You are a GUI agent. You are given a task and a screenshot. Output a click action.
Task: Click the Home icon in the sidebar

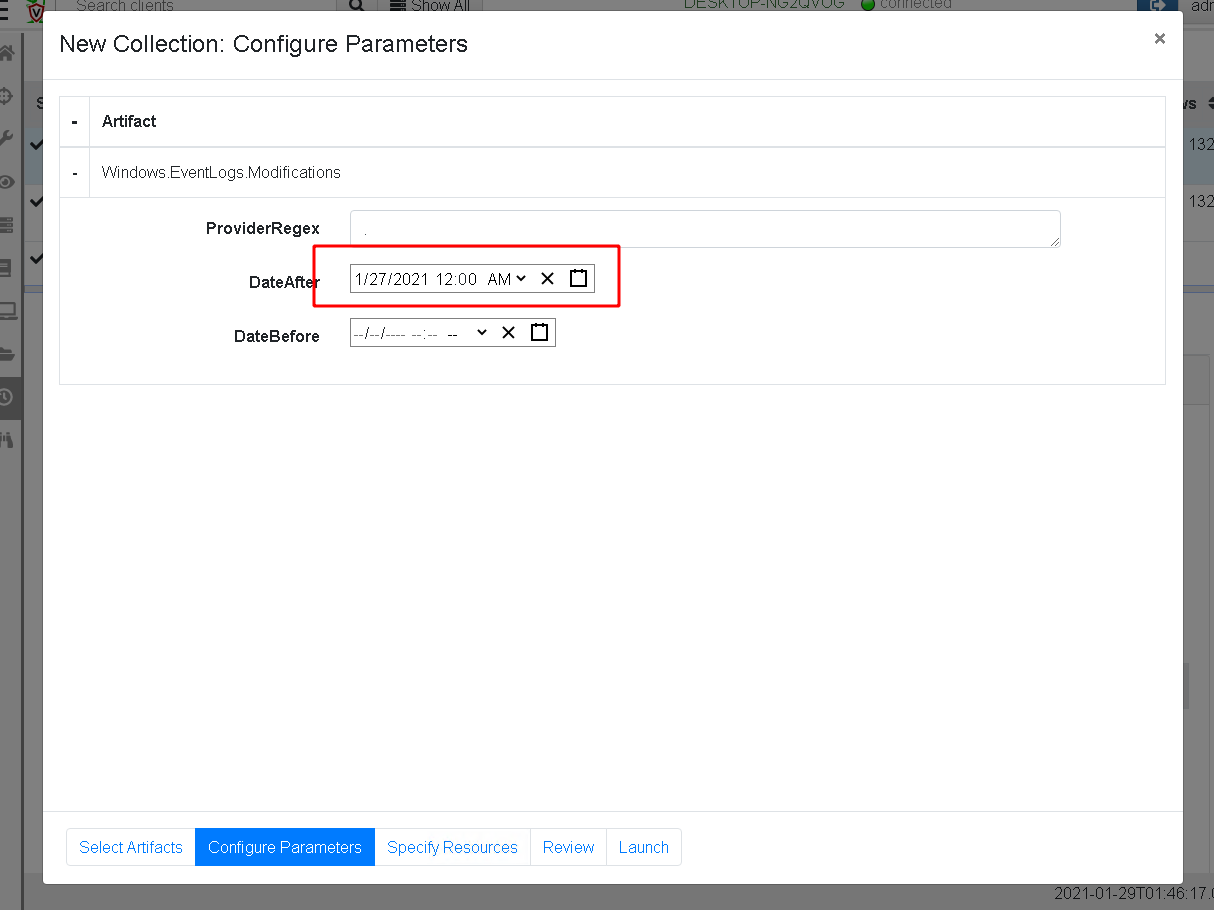pos(7,53)
